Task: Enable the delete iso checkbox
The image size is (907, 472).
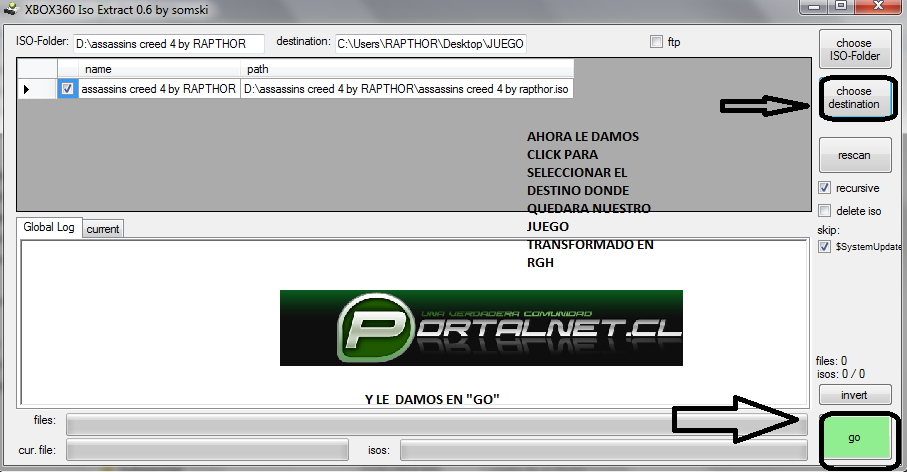Action: click(x=824, y=211)
